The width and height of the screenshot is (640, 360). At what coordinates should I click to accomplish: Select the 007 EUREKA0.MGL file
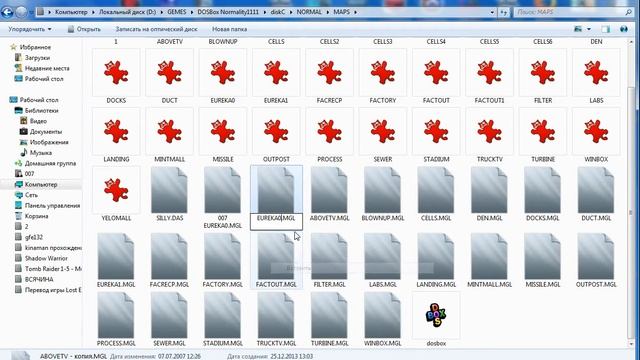[x=223, y=198]
